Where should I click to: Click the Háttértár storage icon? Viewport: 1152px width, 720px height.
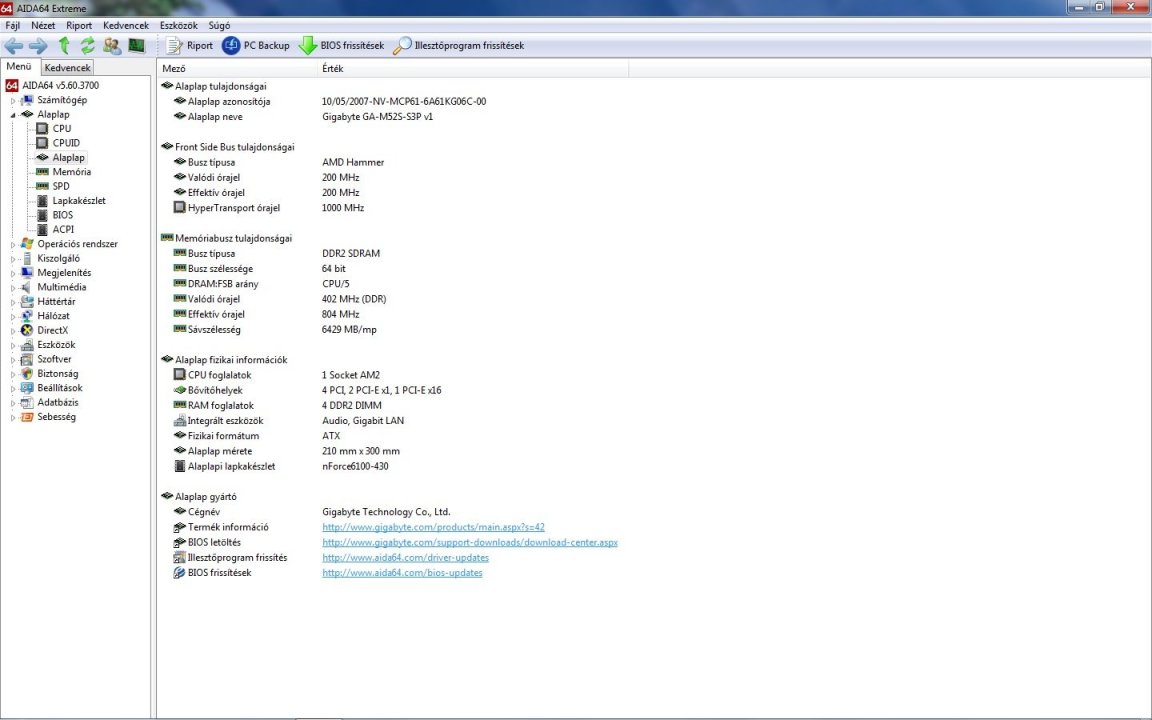tap(27, 301)
